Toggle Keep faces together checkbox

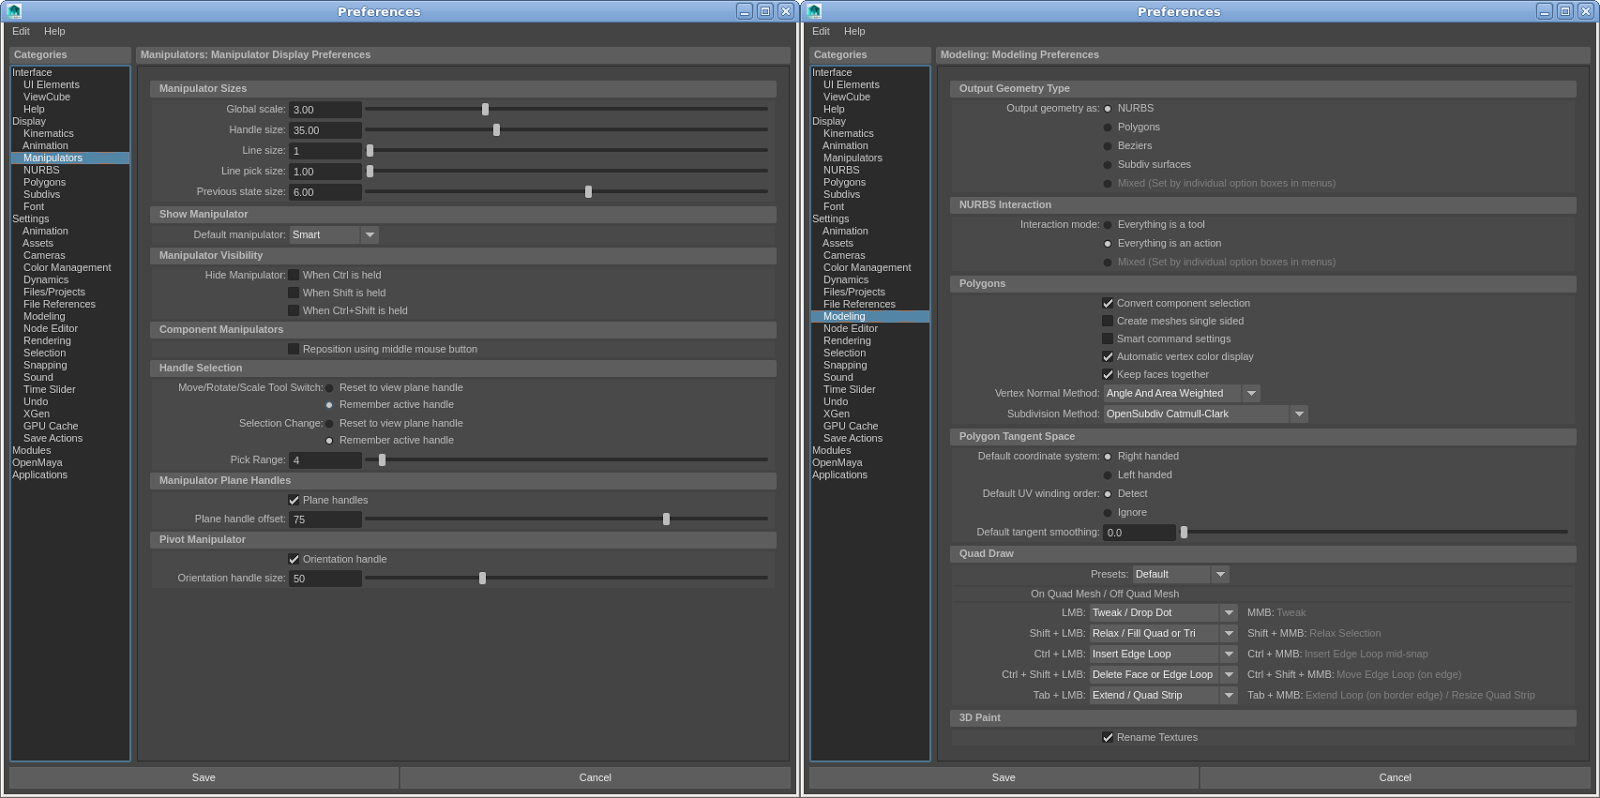tap(1108, 375)
